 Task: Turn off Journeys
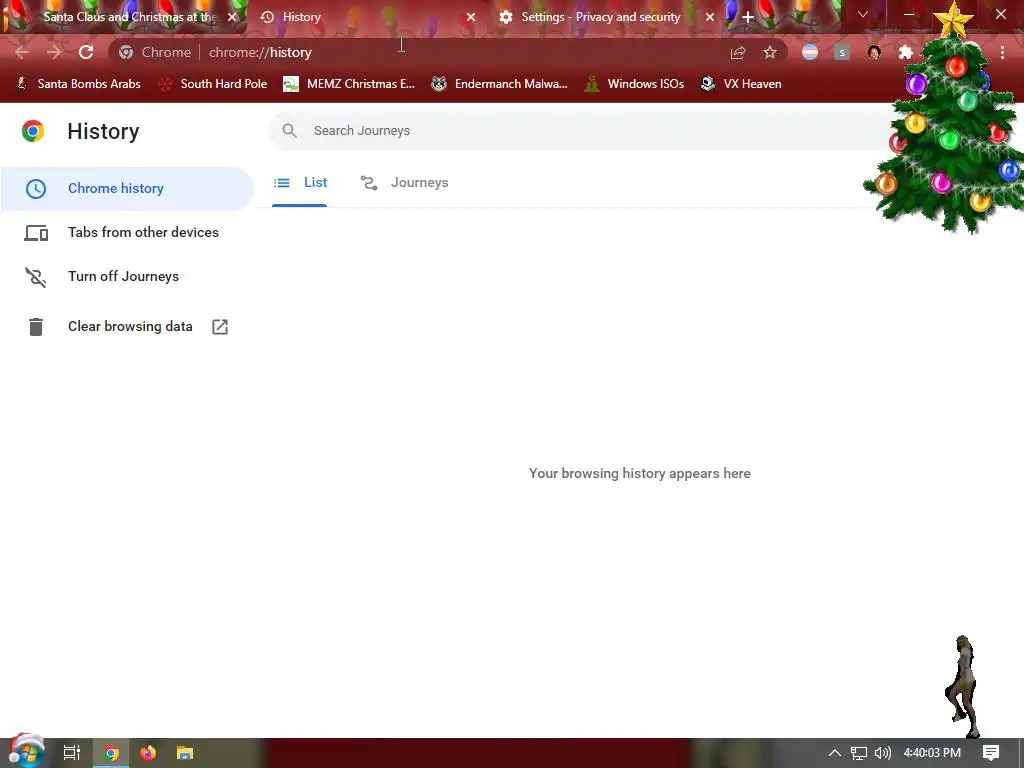[127, 277]
